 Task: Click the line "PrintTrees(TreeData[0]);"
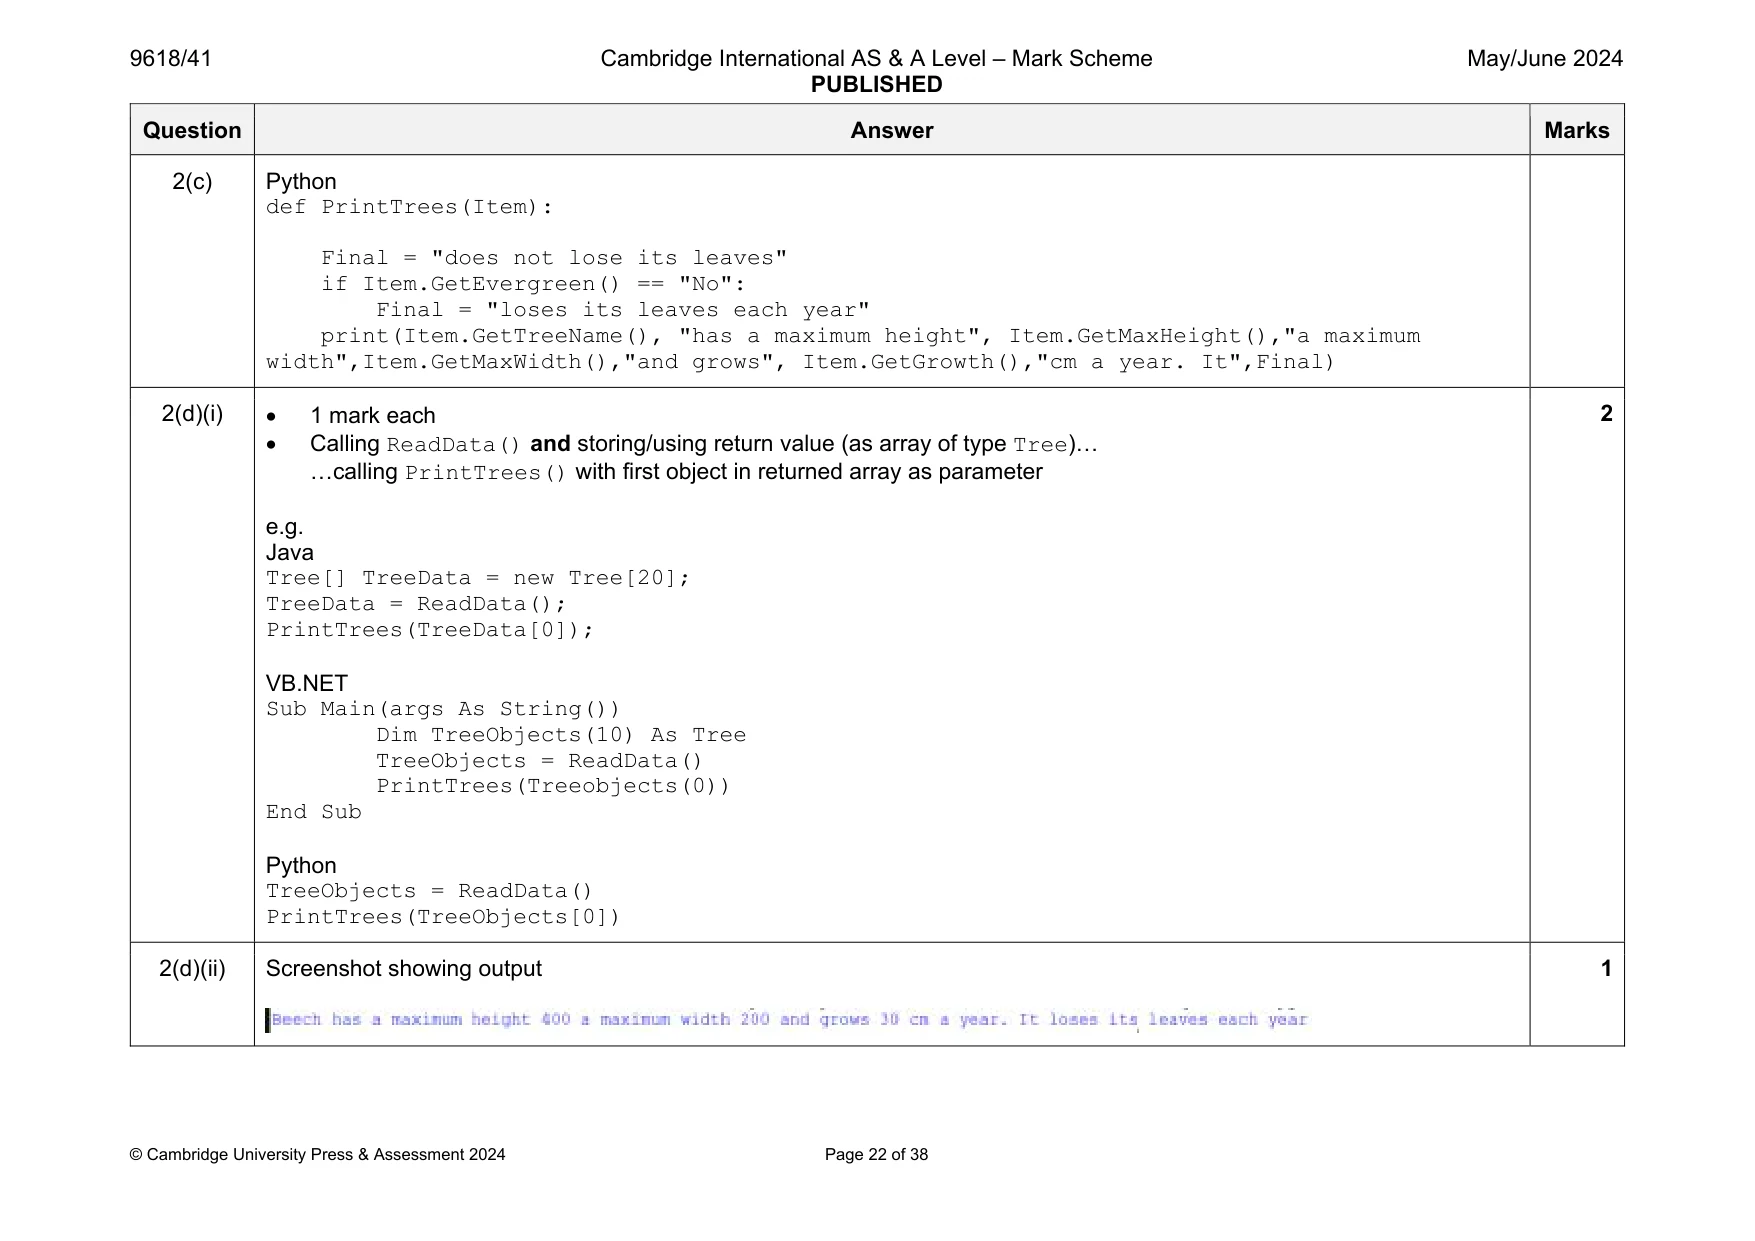coord(430,630)
